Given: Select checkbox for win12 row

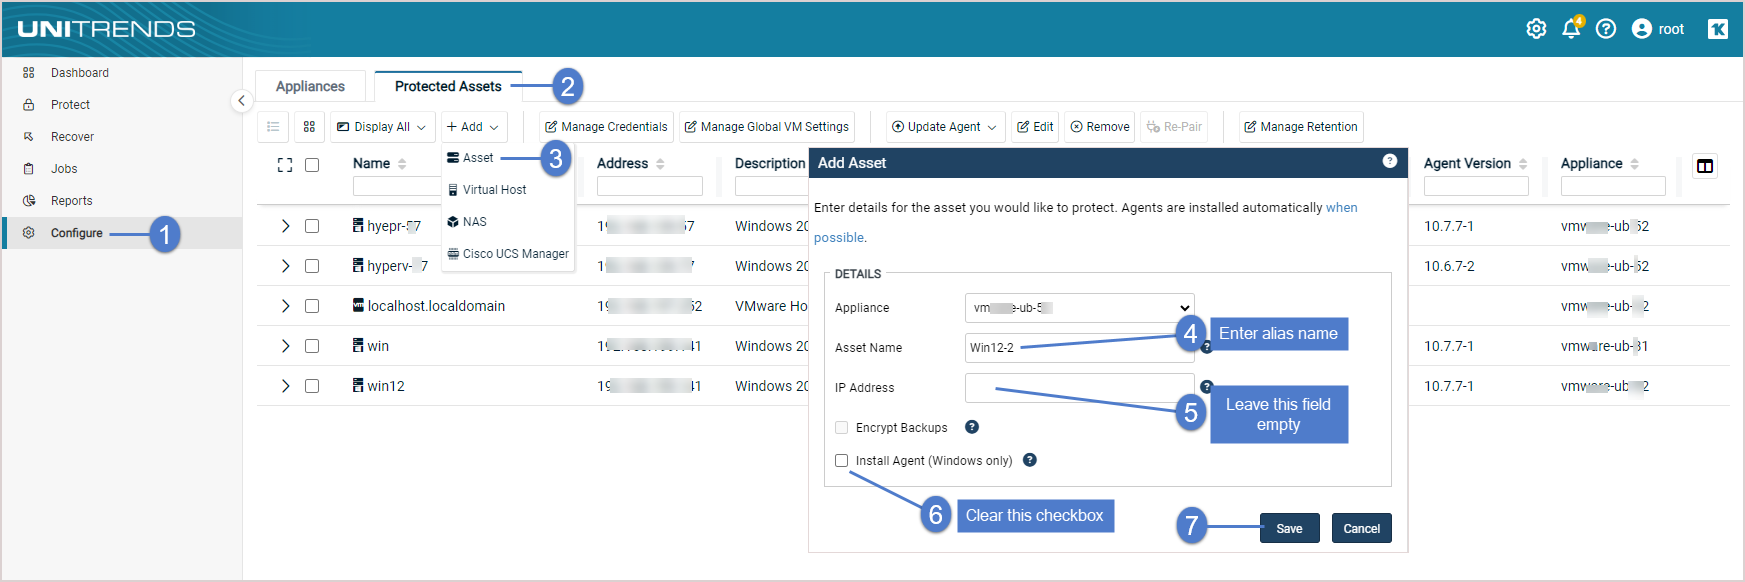Looking at the screenshot, I should coord(312,386).
